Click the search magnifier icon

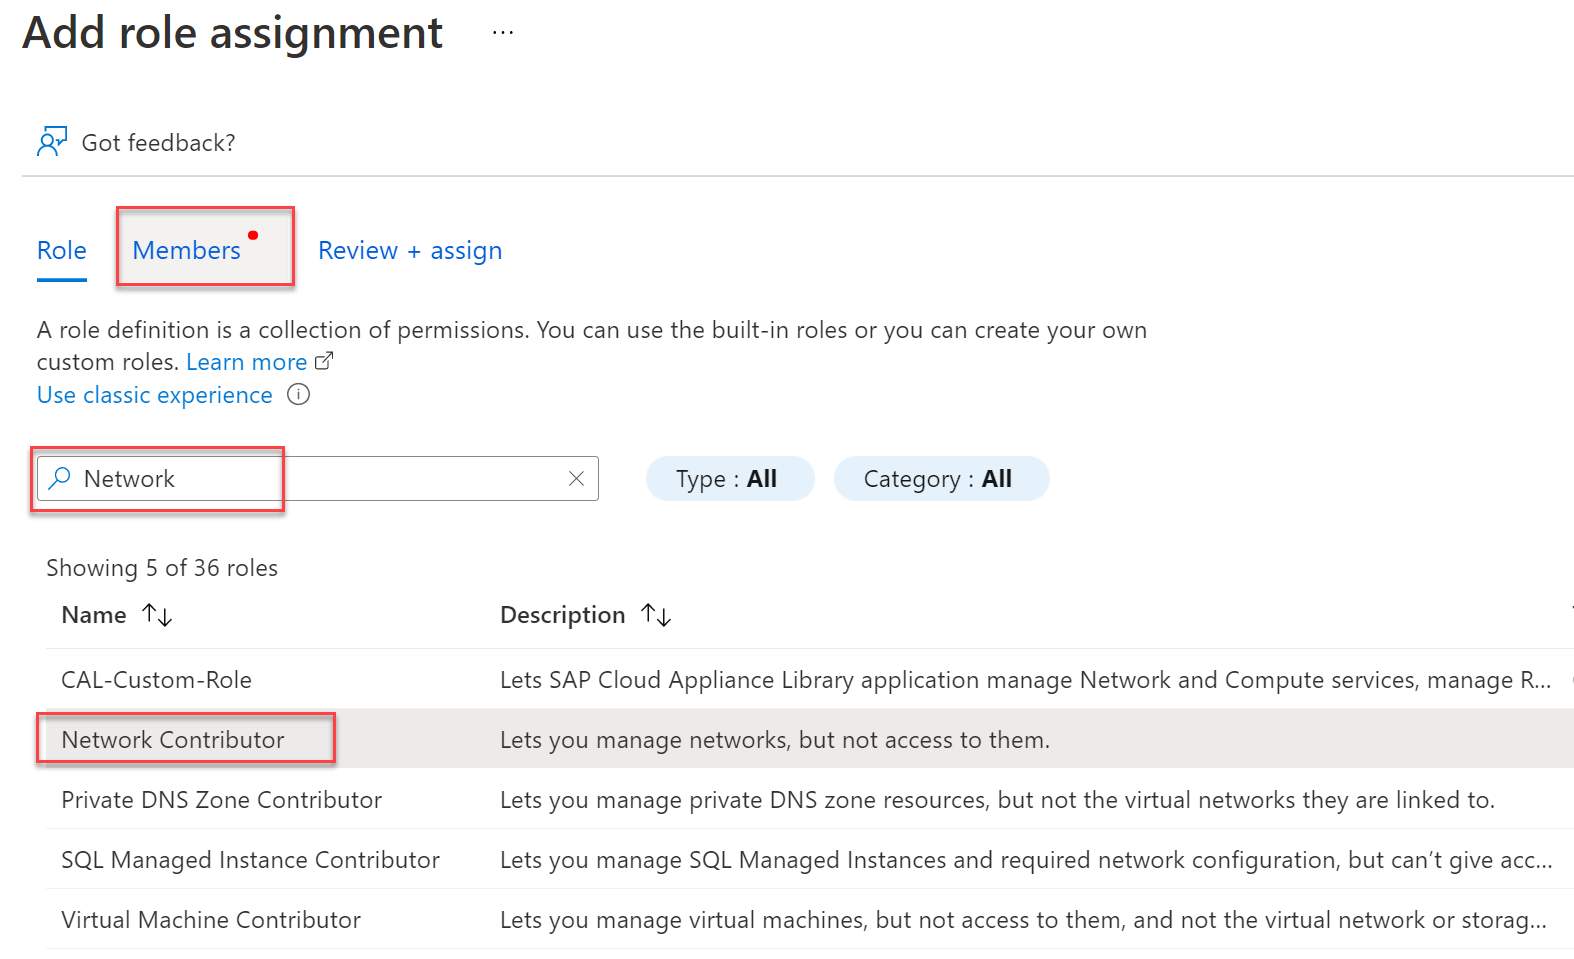(60, 478)
